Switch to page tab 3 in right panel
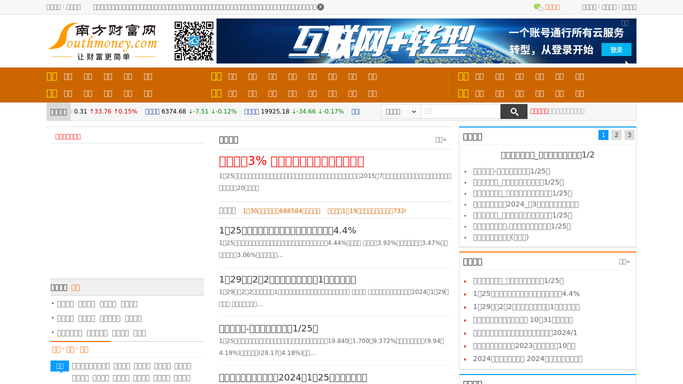 tap(629, 135)
